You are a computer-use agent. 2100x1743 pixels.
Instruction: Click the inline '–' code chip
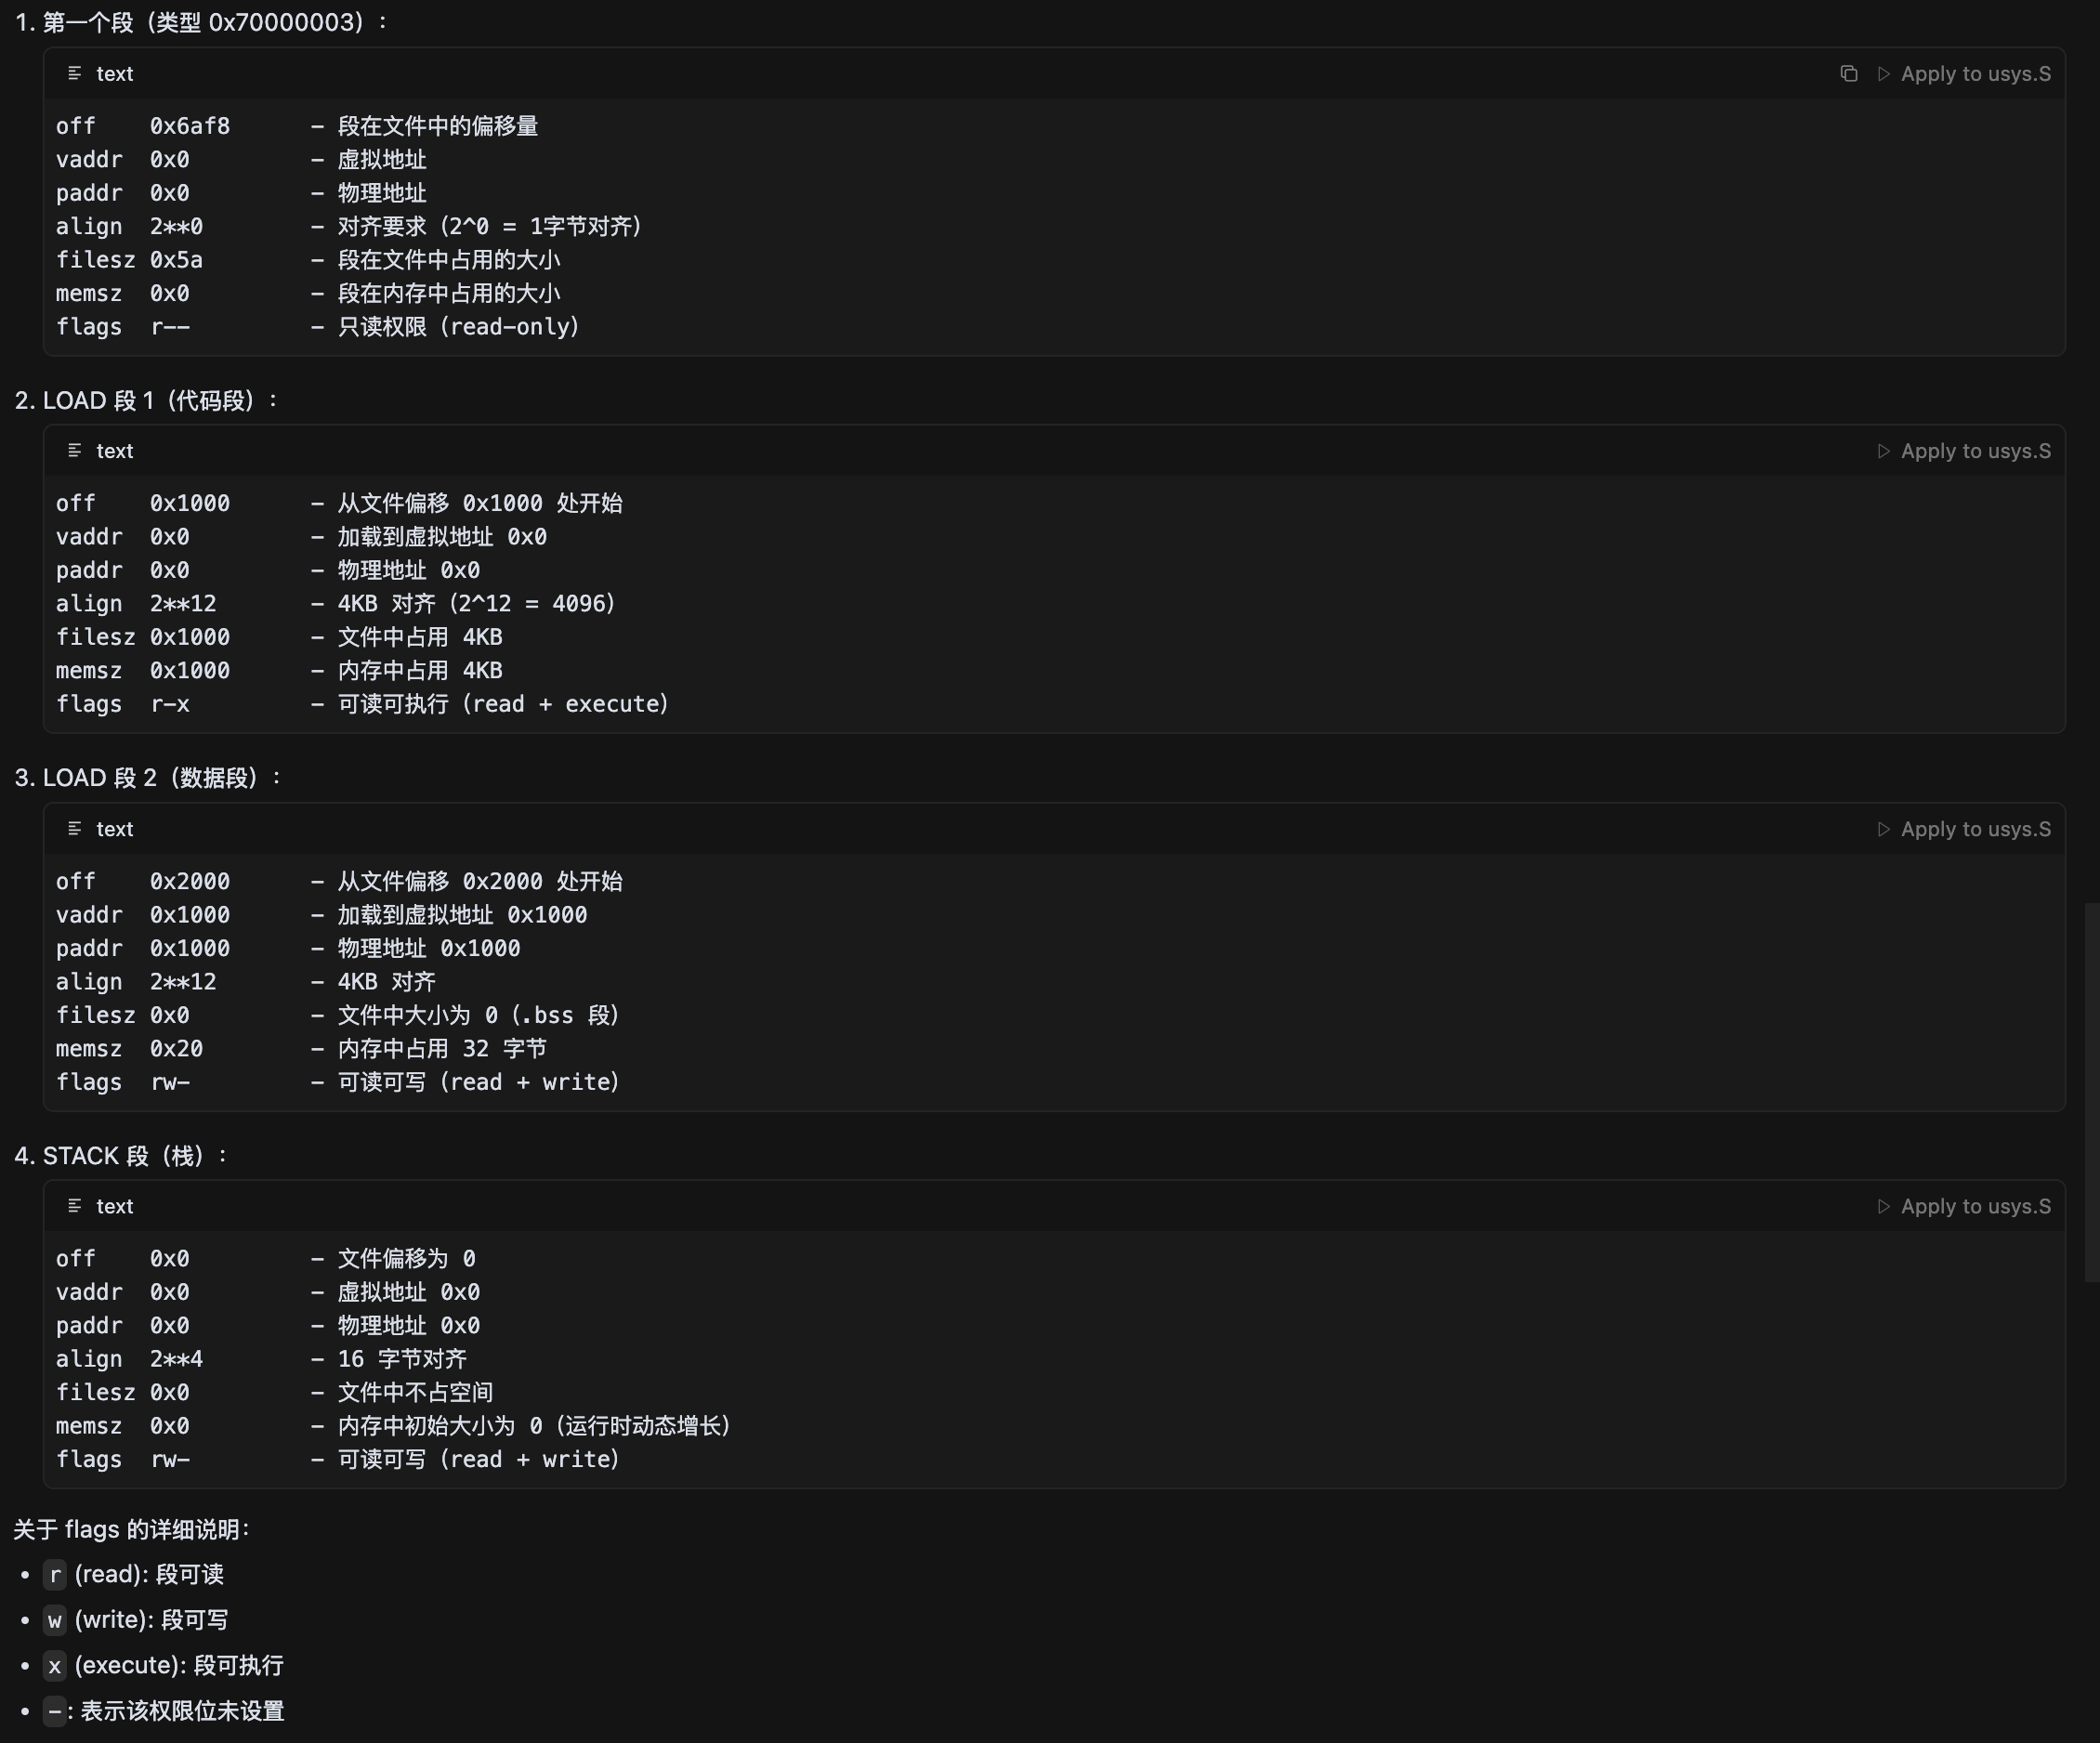click(55, 1711)
